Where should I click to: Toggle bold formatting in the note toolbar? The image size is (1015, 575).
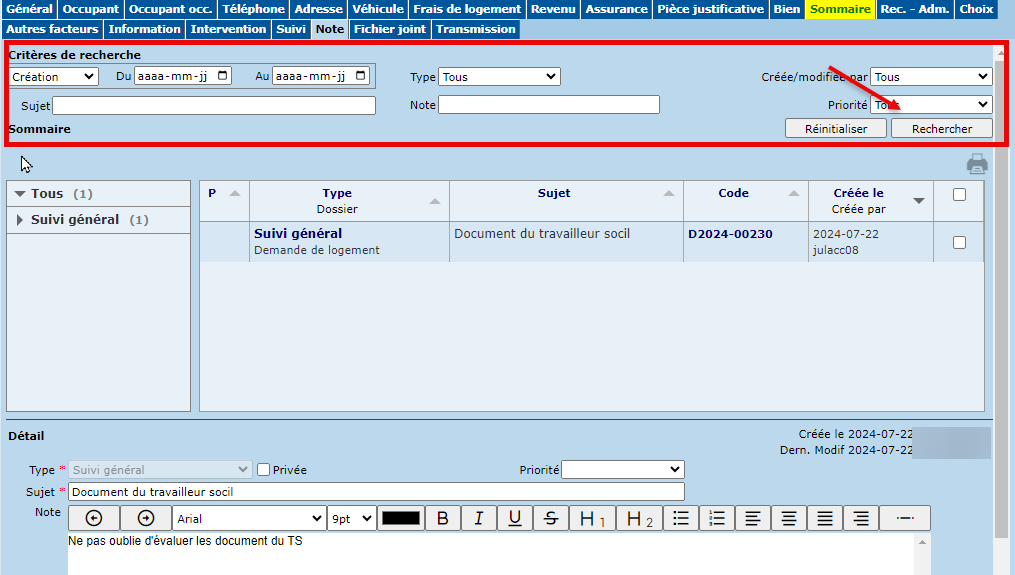tap(442, 518)
